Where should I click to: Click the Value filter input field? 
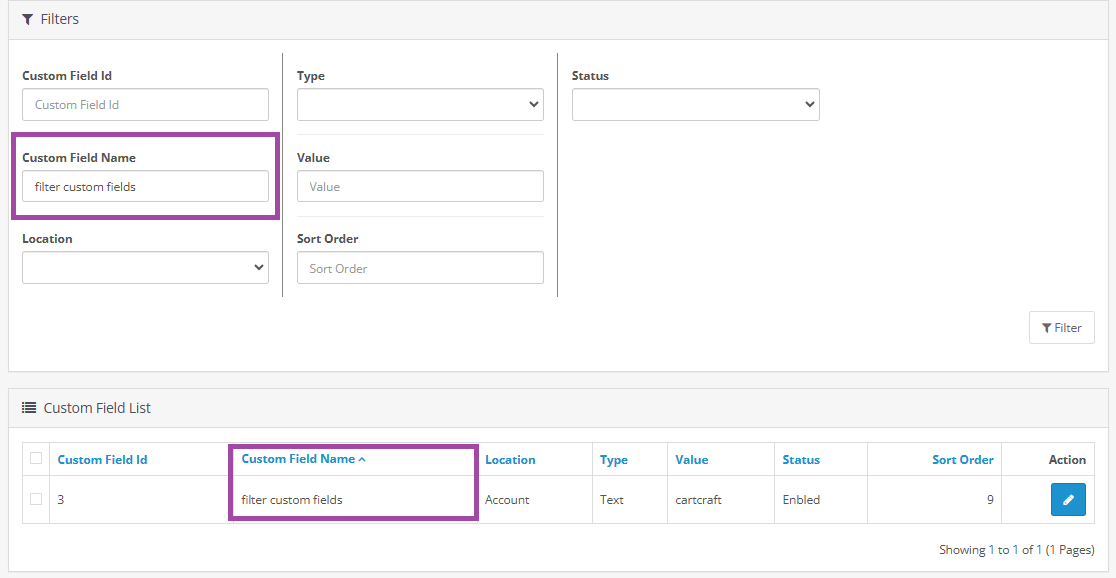click(420, 186)
